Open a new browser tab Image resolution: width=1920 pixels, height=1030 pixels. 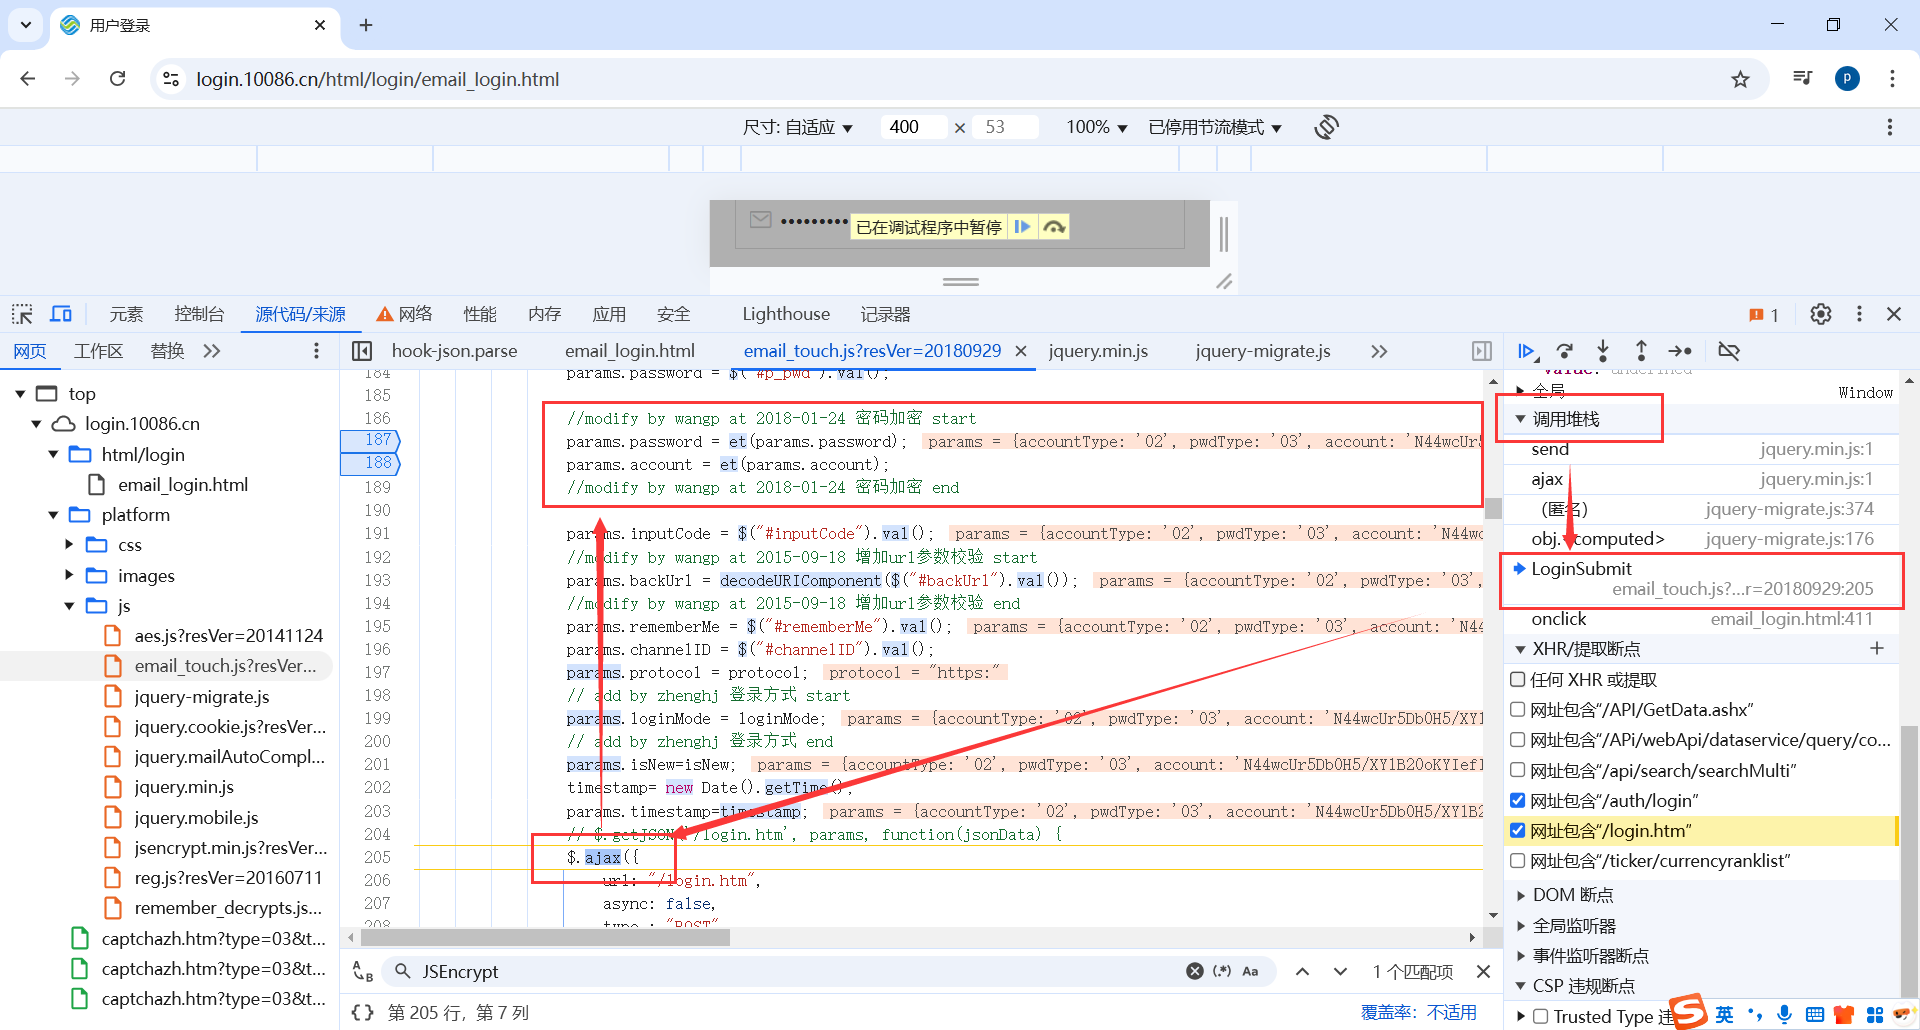point(366,25)
